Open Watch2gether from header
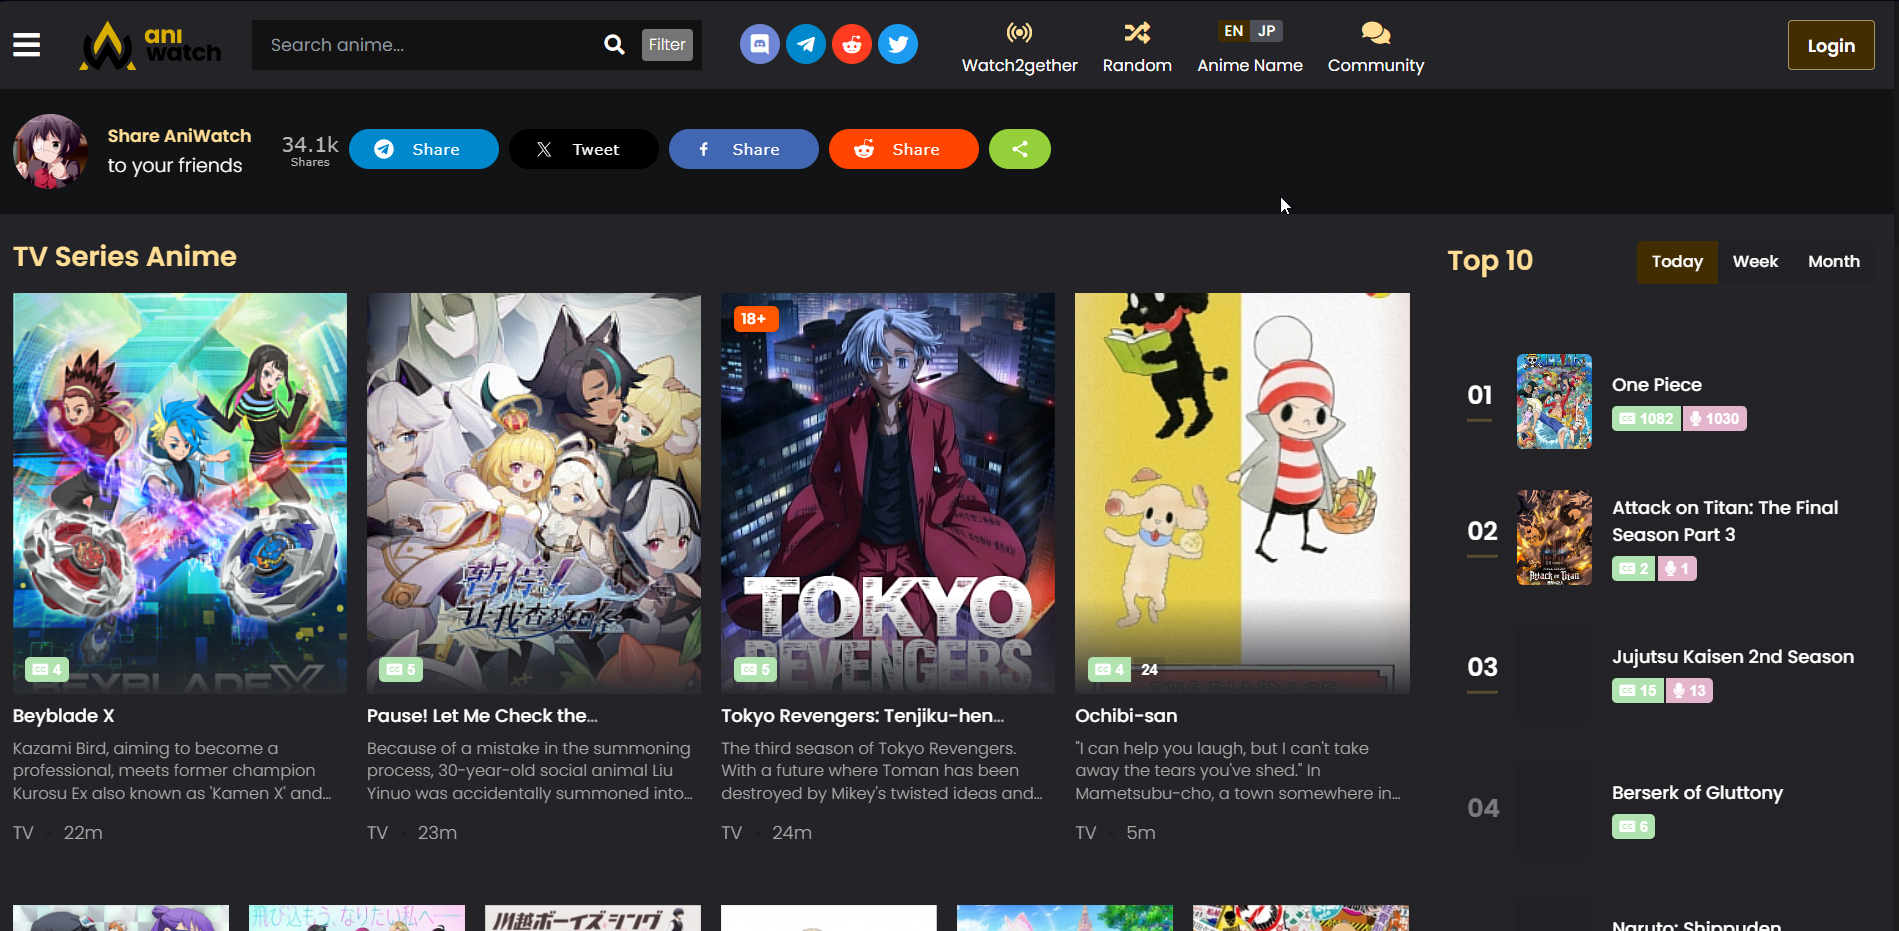This screenshot has width=1899, height=931. coord(1019,47)
